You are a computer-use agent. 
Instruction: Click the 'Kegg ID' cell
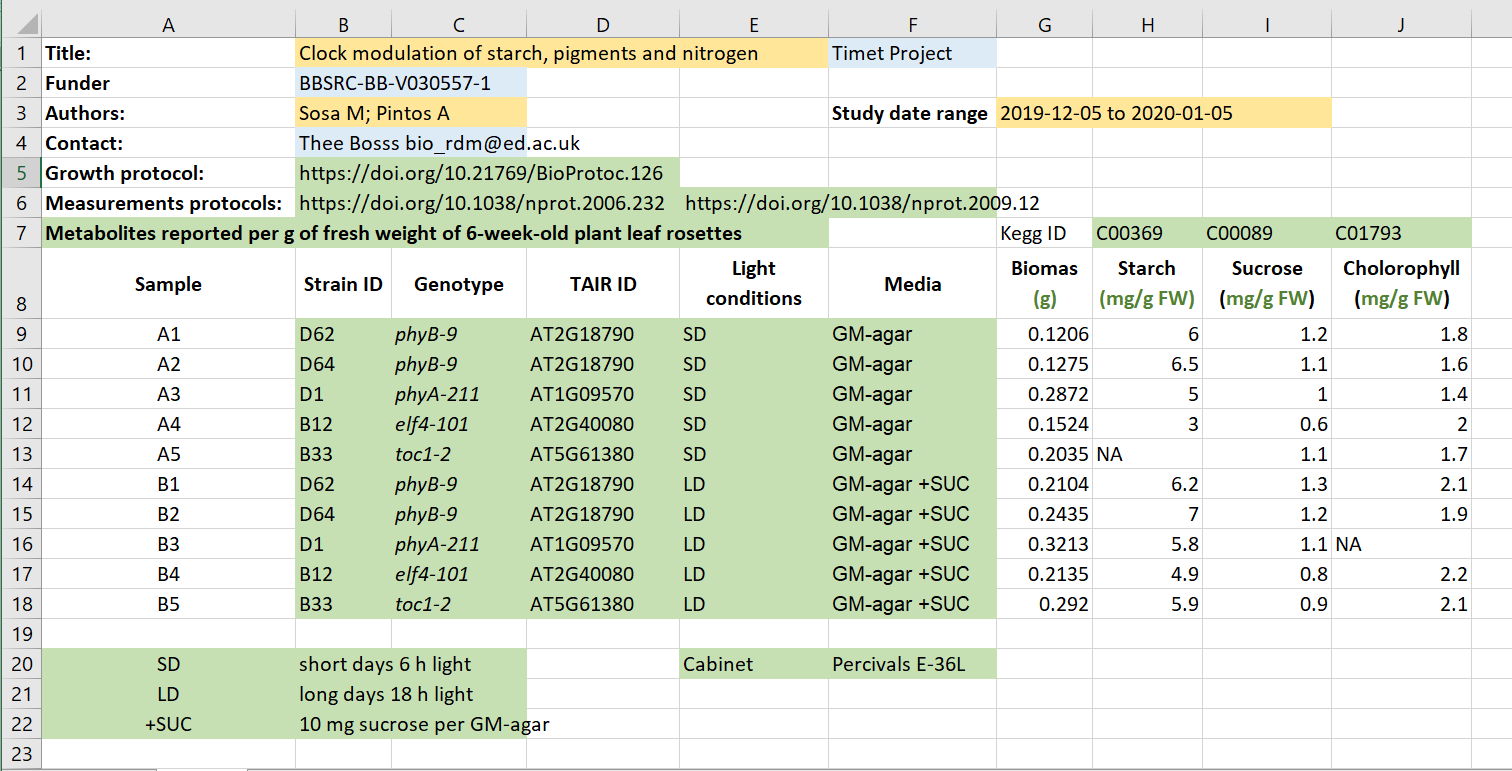coord(1045,233)
